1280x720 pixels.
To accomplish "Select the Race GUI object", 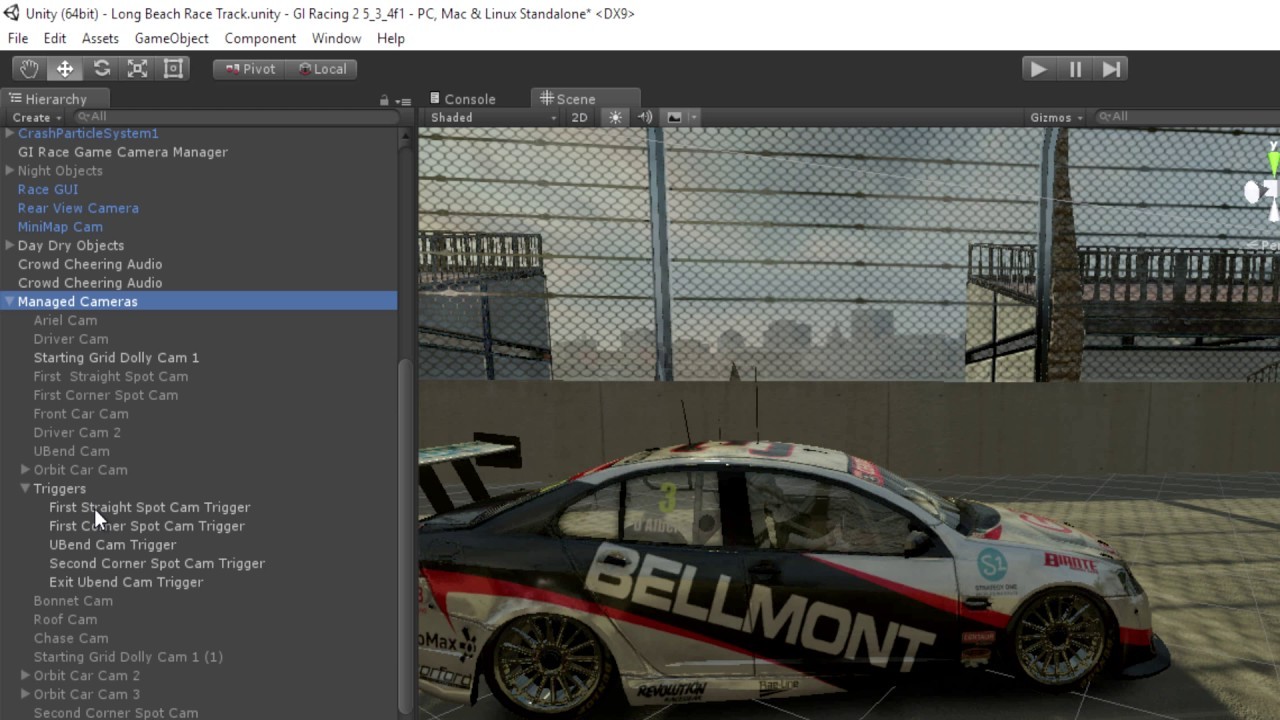I will (48, 189).
